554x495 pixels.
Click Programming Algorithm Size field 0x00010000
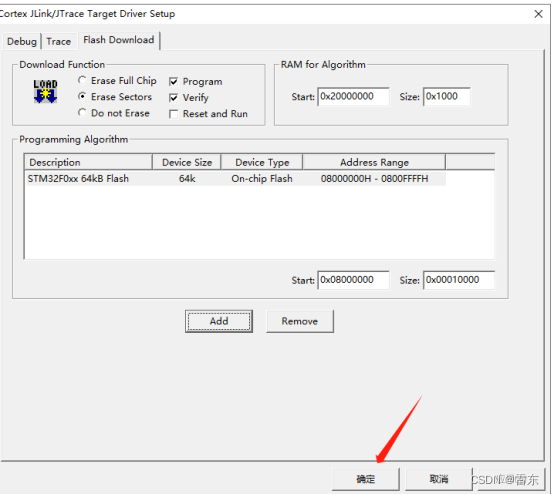tap(459, 280)
